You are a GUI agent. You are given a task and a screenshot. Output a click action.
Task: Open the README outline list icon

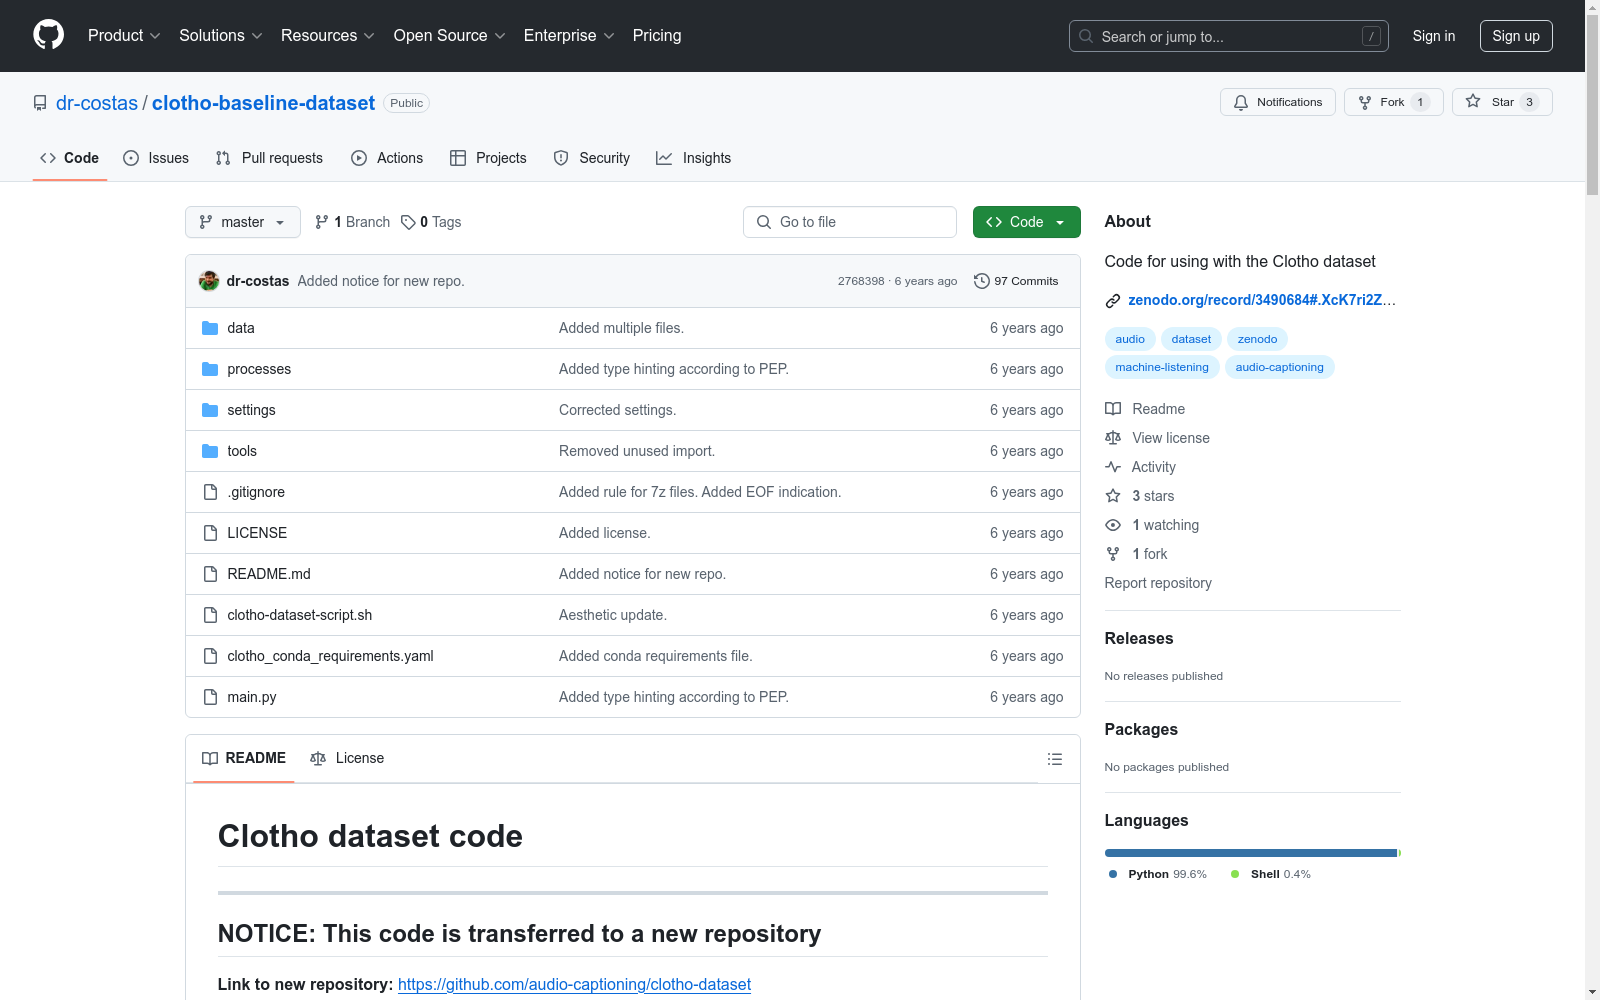[x=1054, y=759]
